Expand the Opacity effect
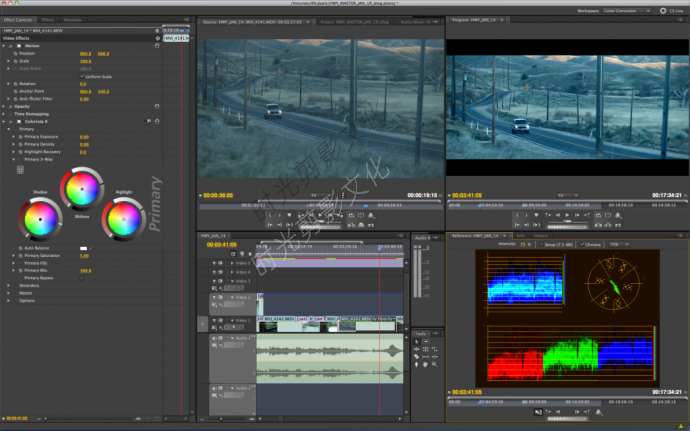This screenshot has height=431, width=690. pyautogui.click(x=4, y=106)
